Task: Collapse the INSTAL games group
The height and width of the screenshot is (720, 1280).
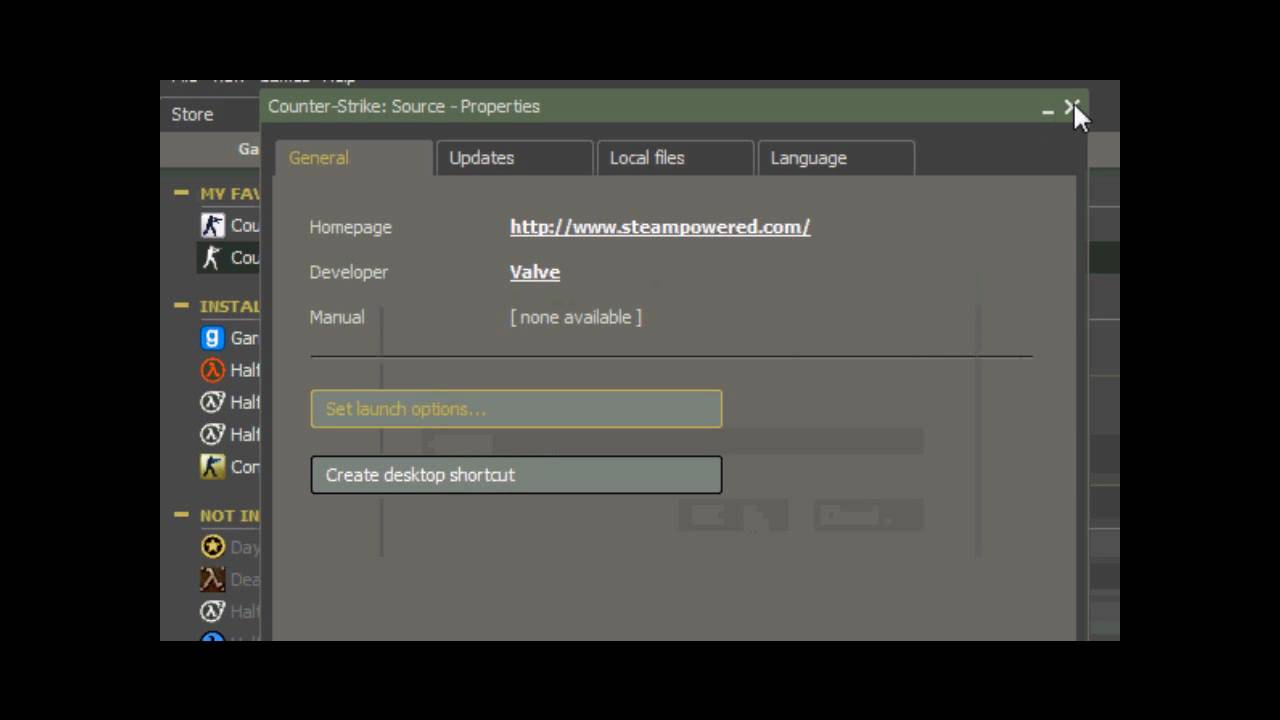Action: click(x=181, y=306)
